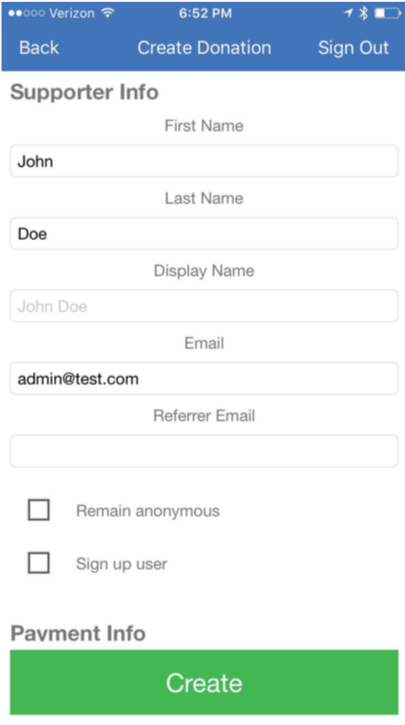The width and height of the screenshot is (405, 725).
Task: Enable the Sign up user checkbox
Action: [39, 563]
